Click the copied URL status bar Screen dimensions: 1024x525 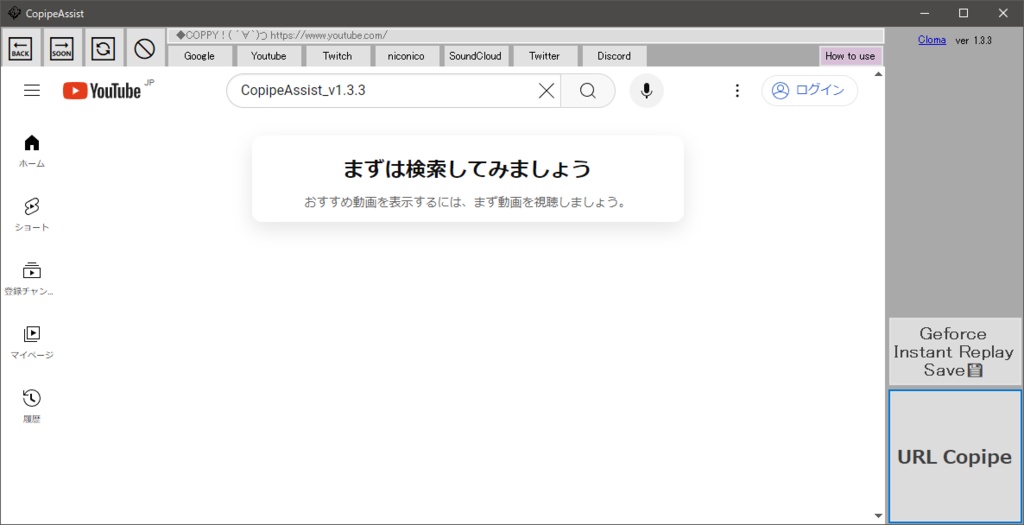click(525, 35)
